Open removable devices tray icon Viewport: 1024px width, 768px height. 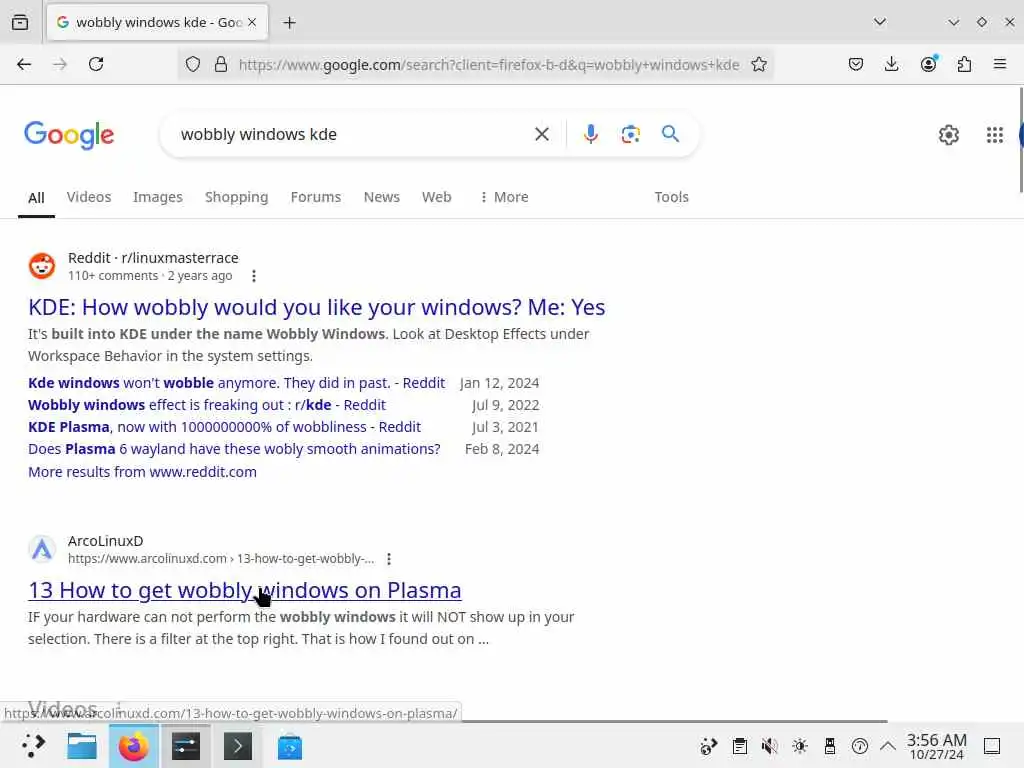[829, 746]
